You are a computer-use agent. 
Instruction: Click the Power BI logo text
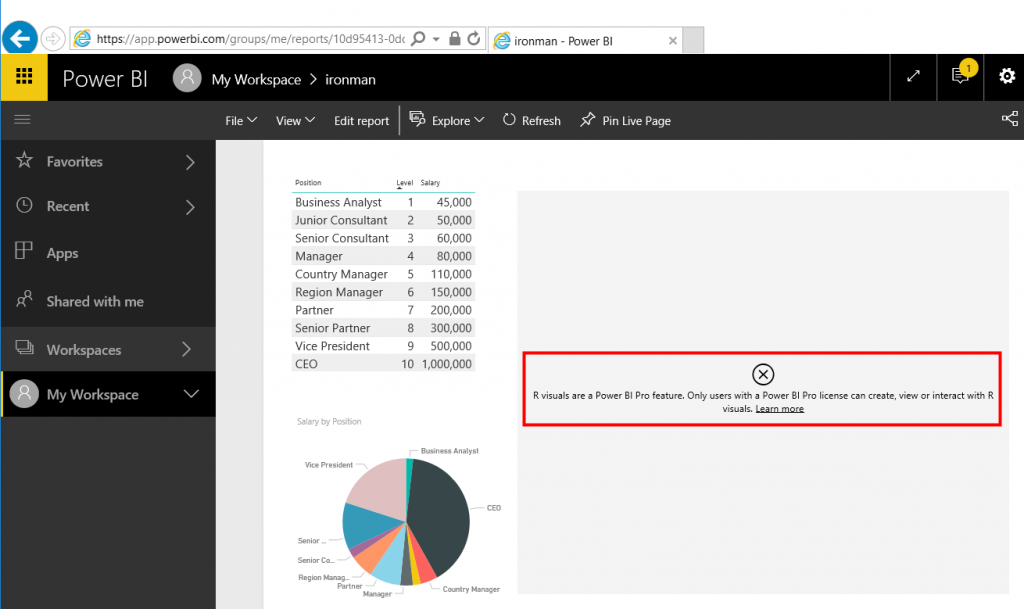point(104,79)
